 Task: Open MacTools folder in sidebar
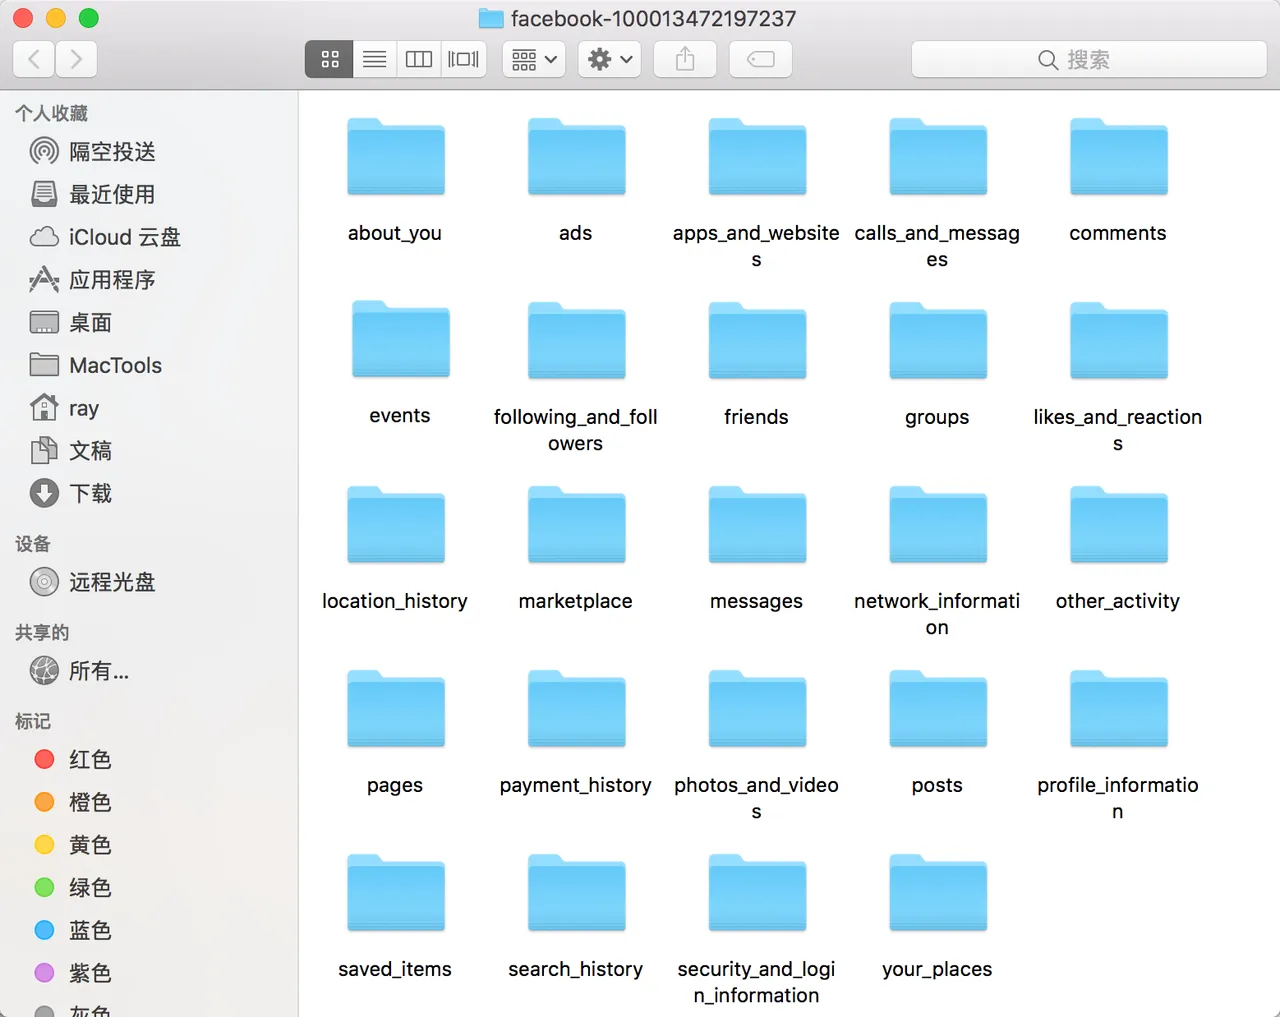pyautogui.click(x=149, y=365)
